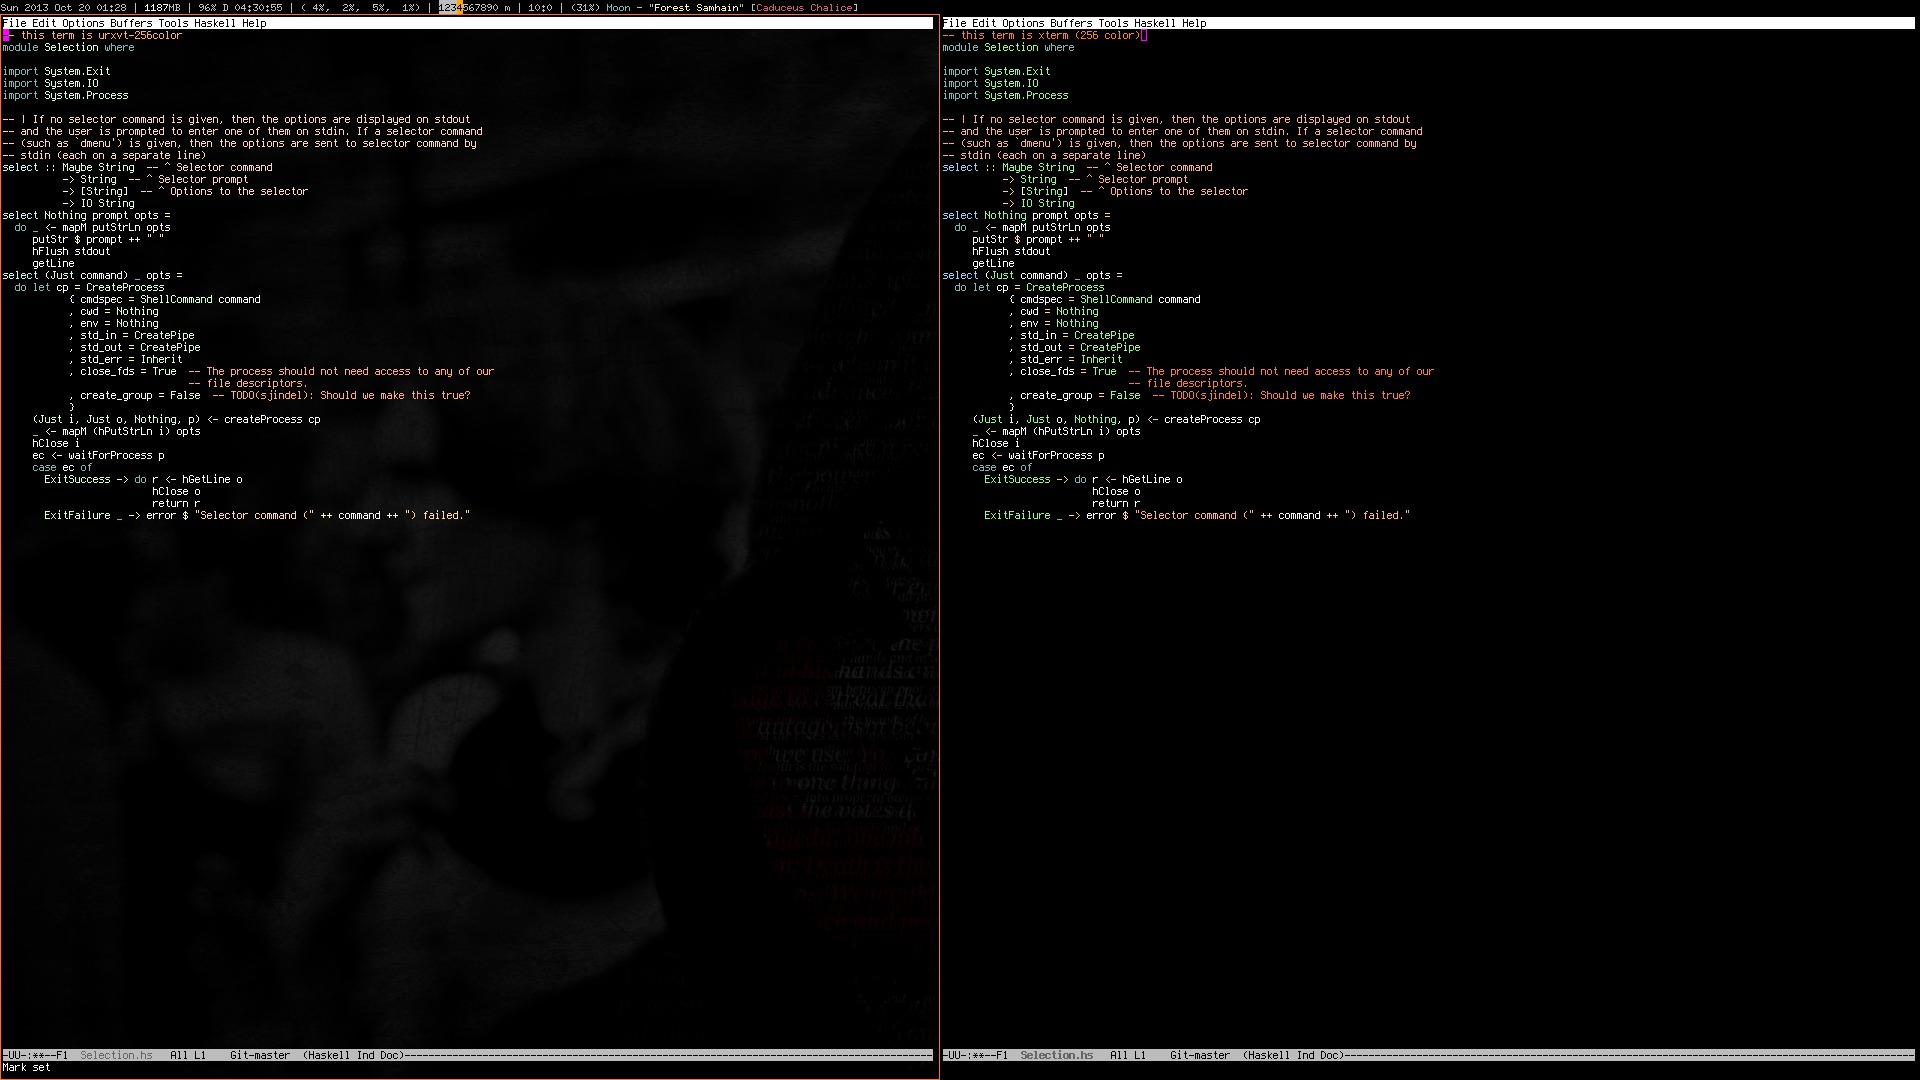This screenshot has height=1080, width=1920.
Task: Click Selection.hs buffer name in right mode line
Action: 1056,1055
